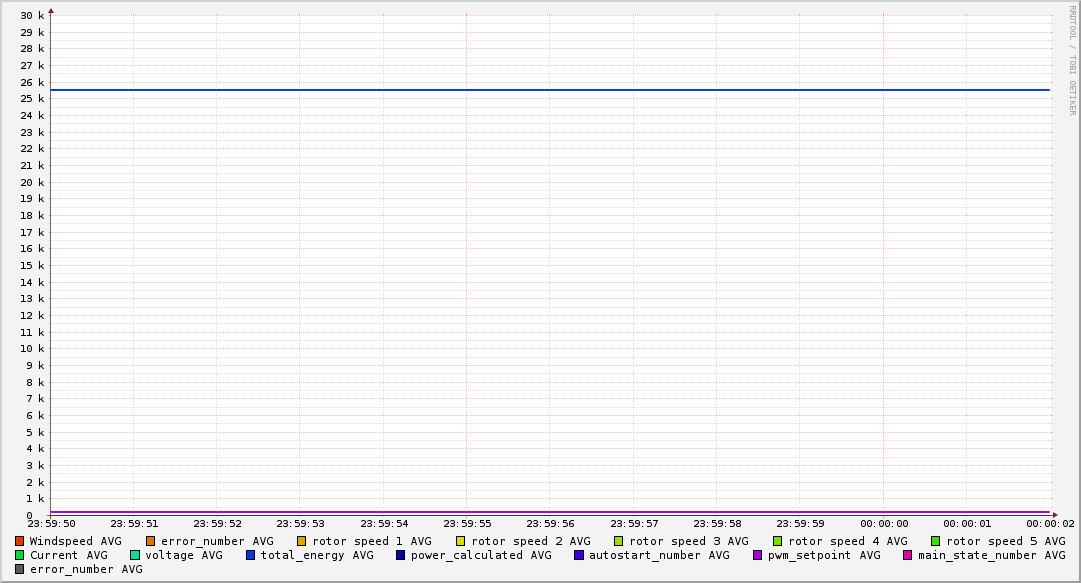Click the 00:00:00 time axis label
Screen dimensions: 1081x583
884,523
